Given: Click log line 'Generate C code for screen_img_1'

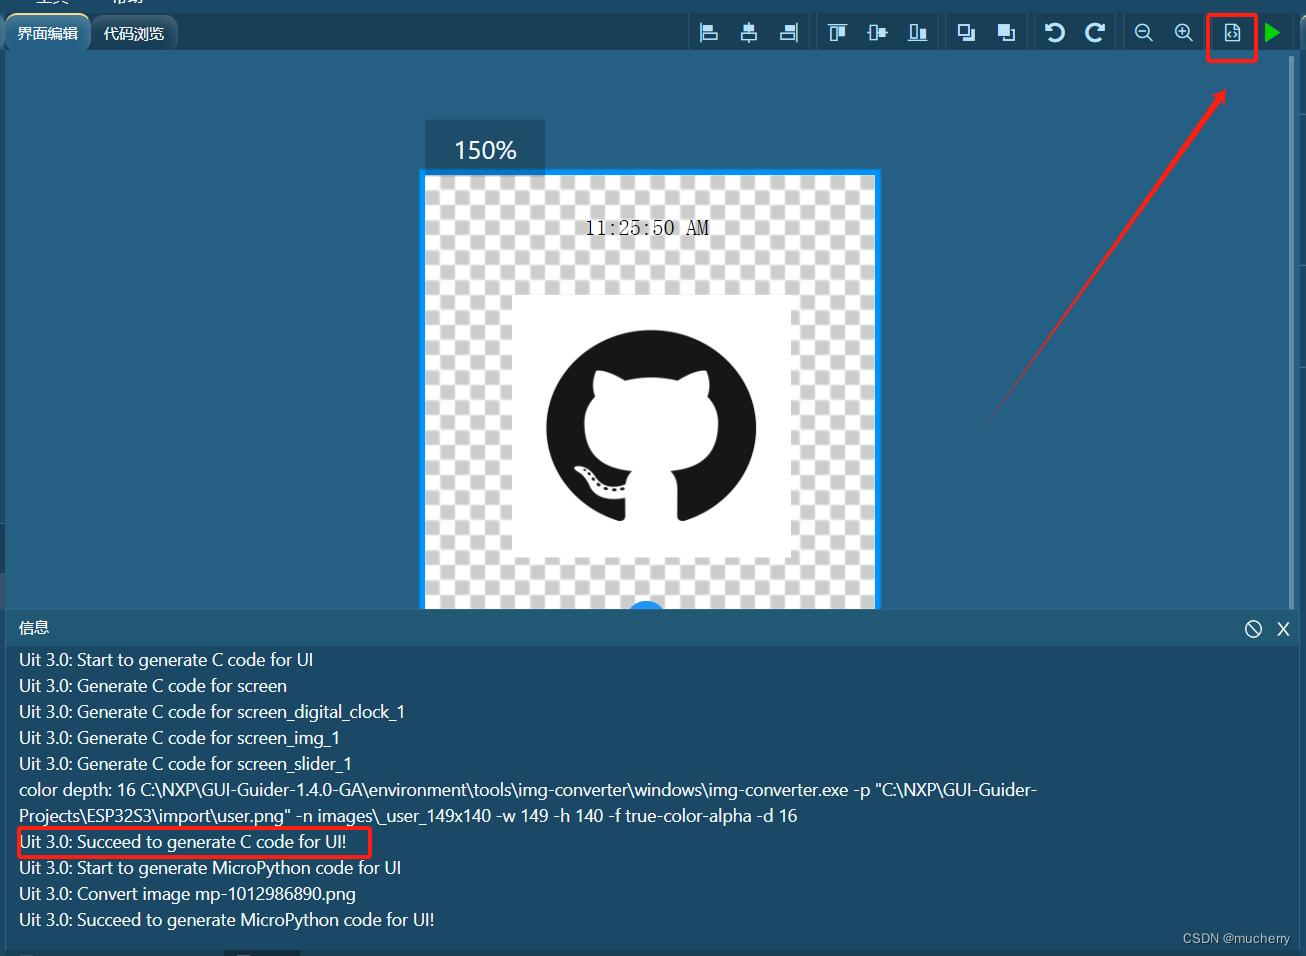Looking at the screenshot, I should [x=180, y=738].
